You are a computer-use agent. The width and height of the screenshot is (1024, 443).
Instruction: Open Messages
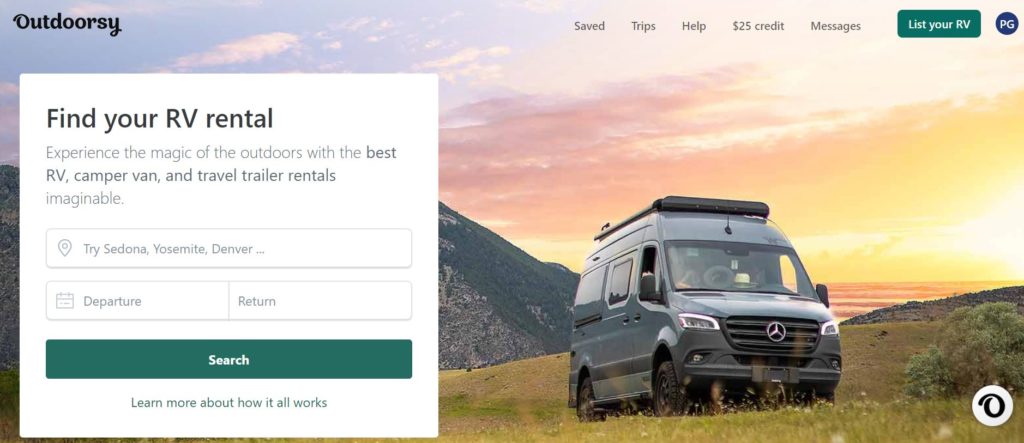(835, 26)
